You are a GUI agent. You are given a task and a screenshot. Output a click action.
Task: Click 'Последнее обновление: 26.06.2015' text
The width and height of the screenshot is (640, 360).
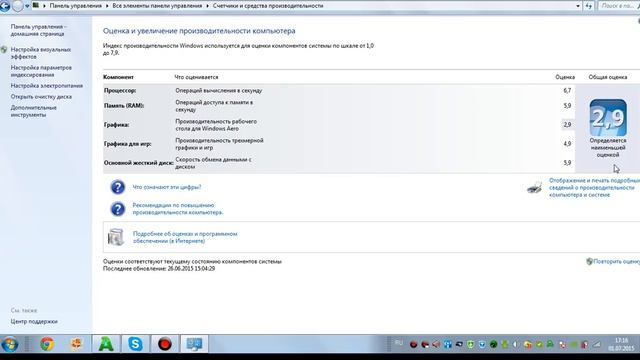(x=159, y=269)
